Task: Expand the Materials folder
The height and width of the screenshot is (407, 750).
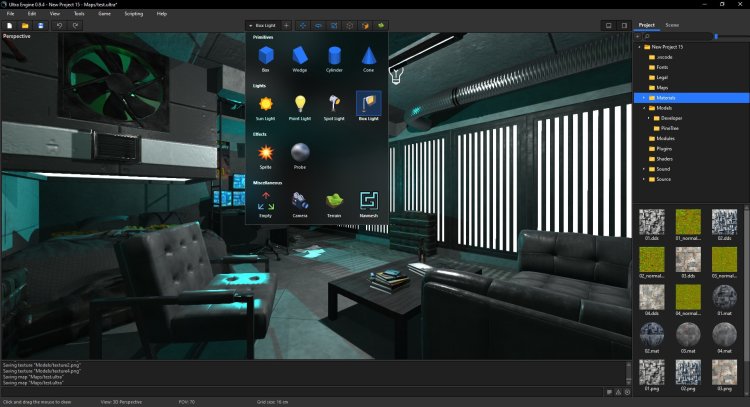Action: [644, 97]
